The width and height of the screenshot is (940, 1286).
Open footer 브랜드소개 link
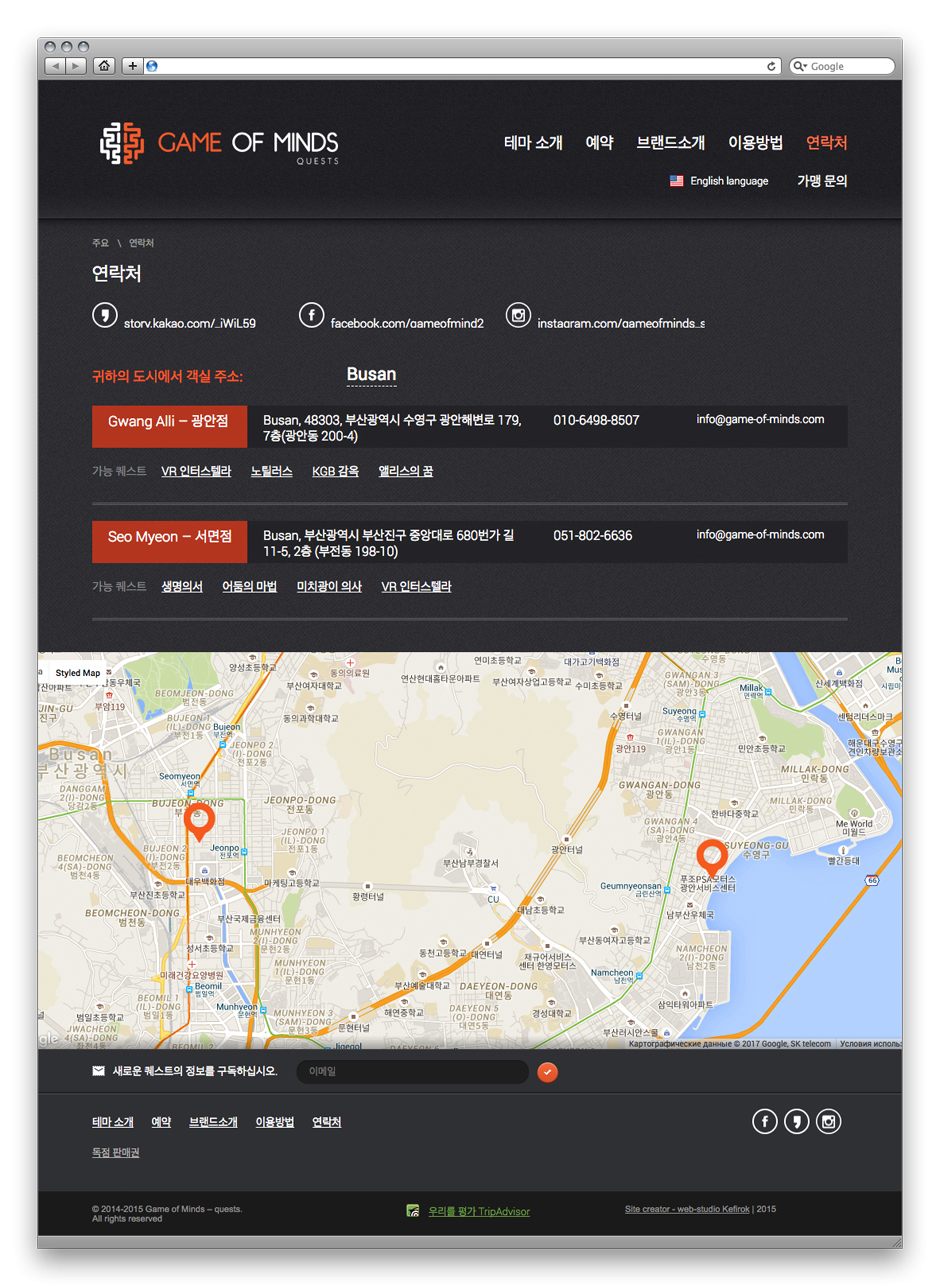coord(213,1122)
